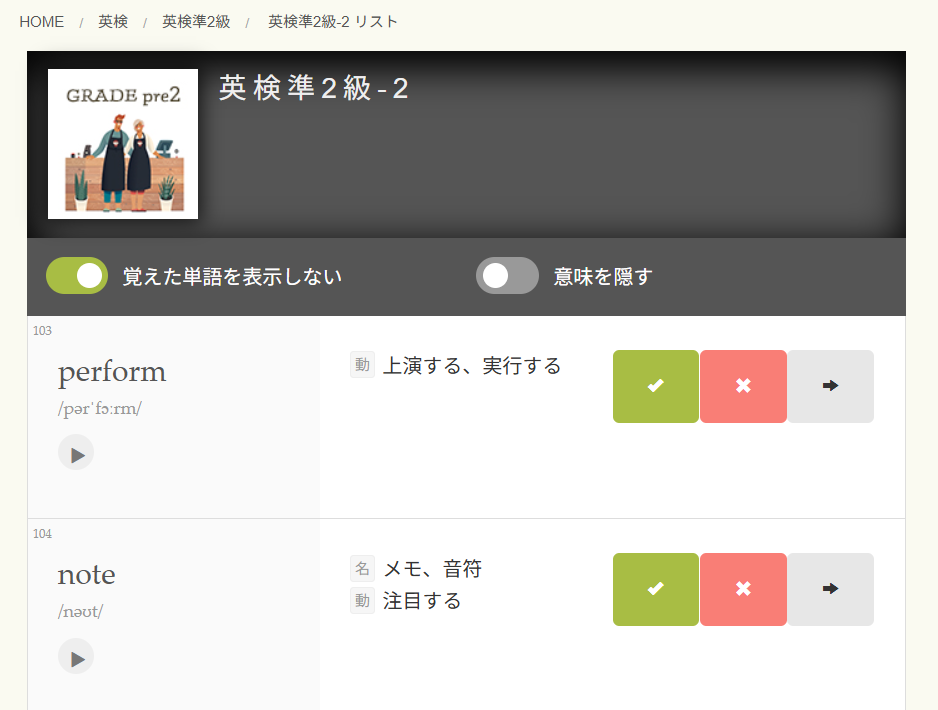This screenshot has height=710, width=938.
Task: Open perform detail with arrow button
Action: pos(830,386)
